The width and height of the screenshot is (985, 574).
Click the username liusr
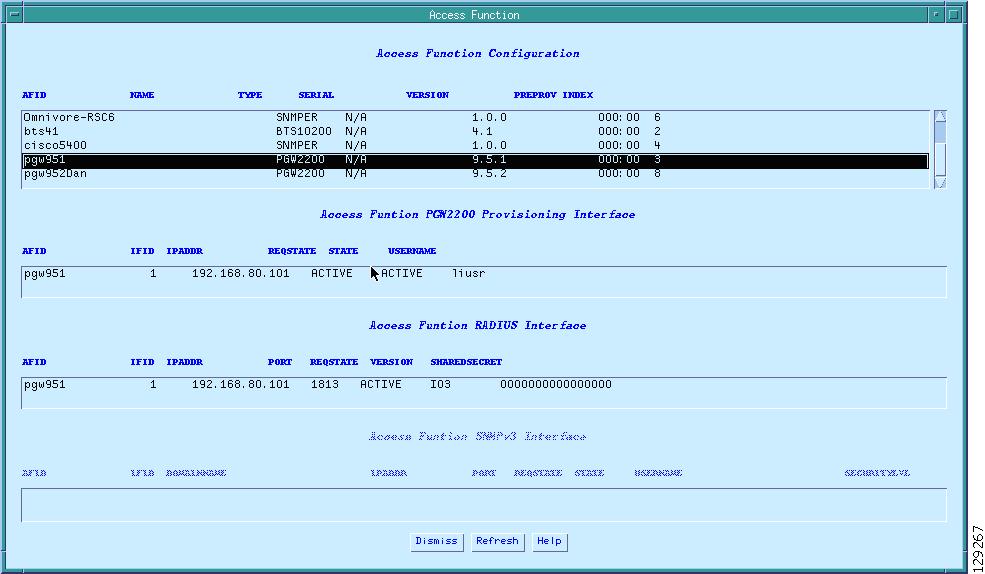coord(469,274)
